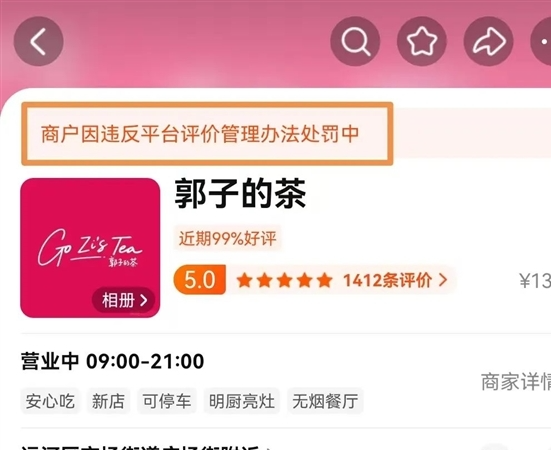The image size is (551, 450).
Task: Tap the 近期99%好评 badge
Action: (228, 239)
